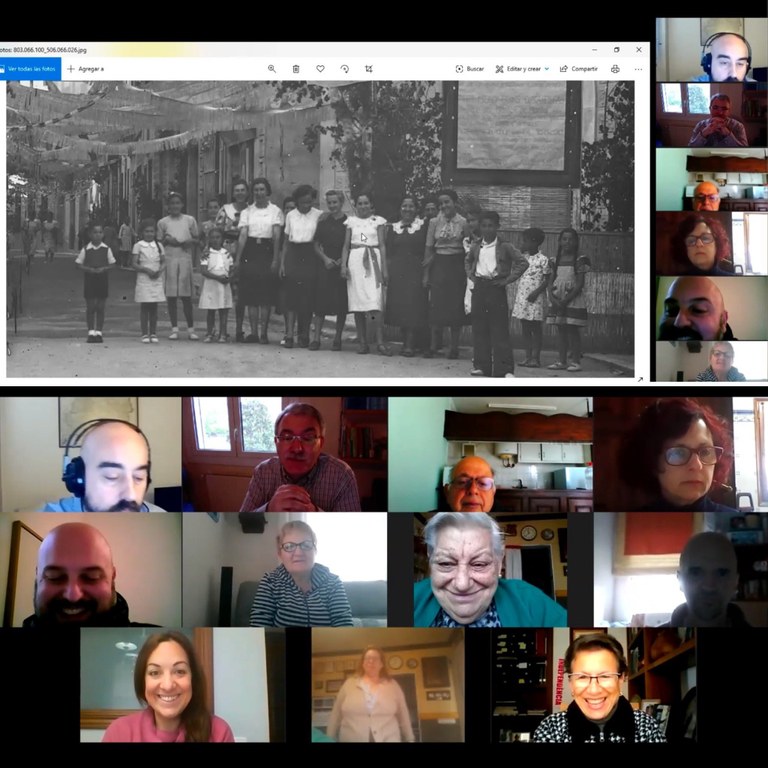Open the three-dot more options menu

(638, 69)
